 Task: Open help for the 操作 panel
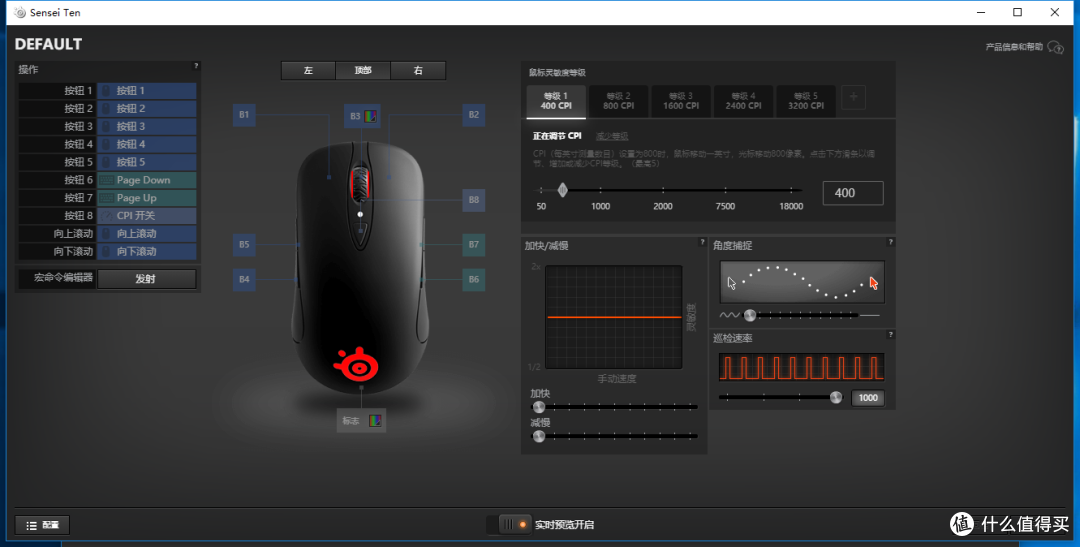196,66
